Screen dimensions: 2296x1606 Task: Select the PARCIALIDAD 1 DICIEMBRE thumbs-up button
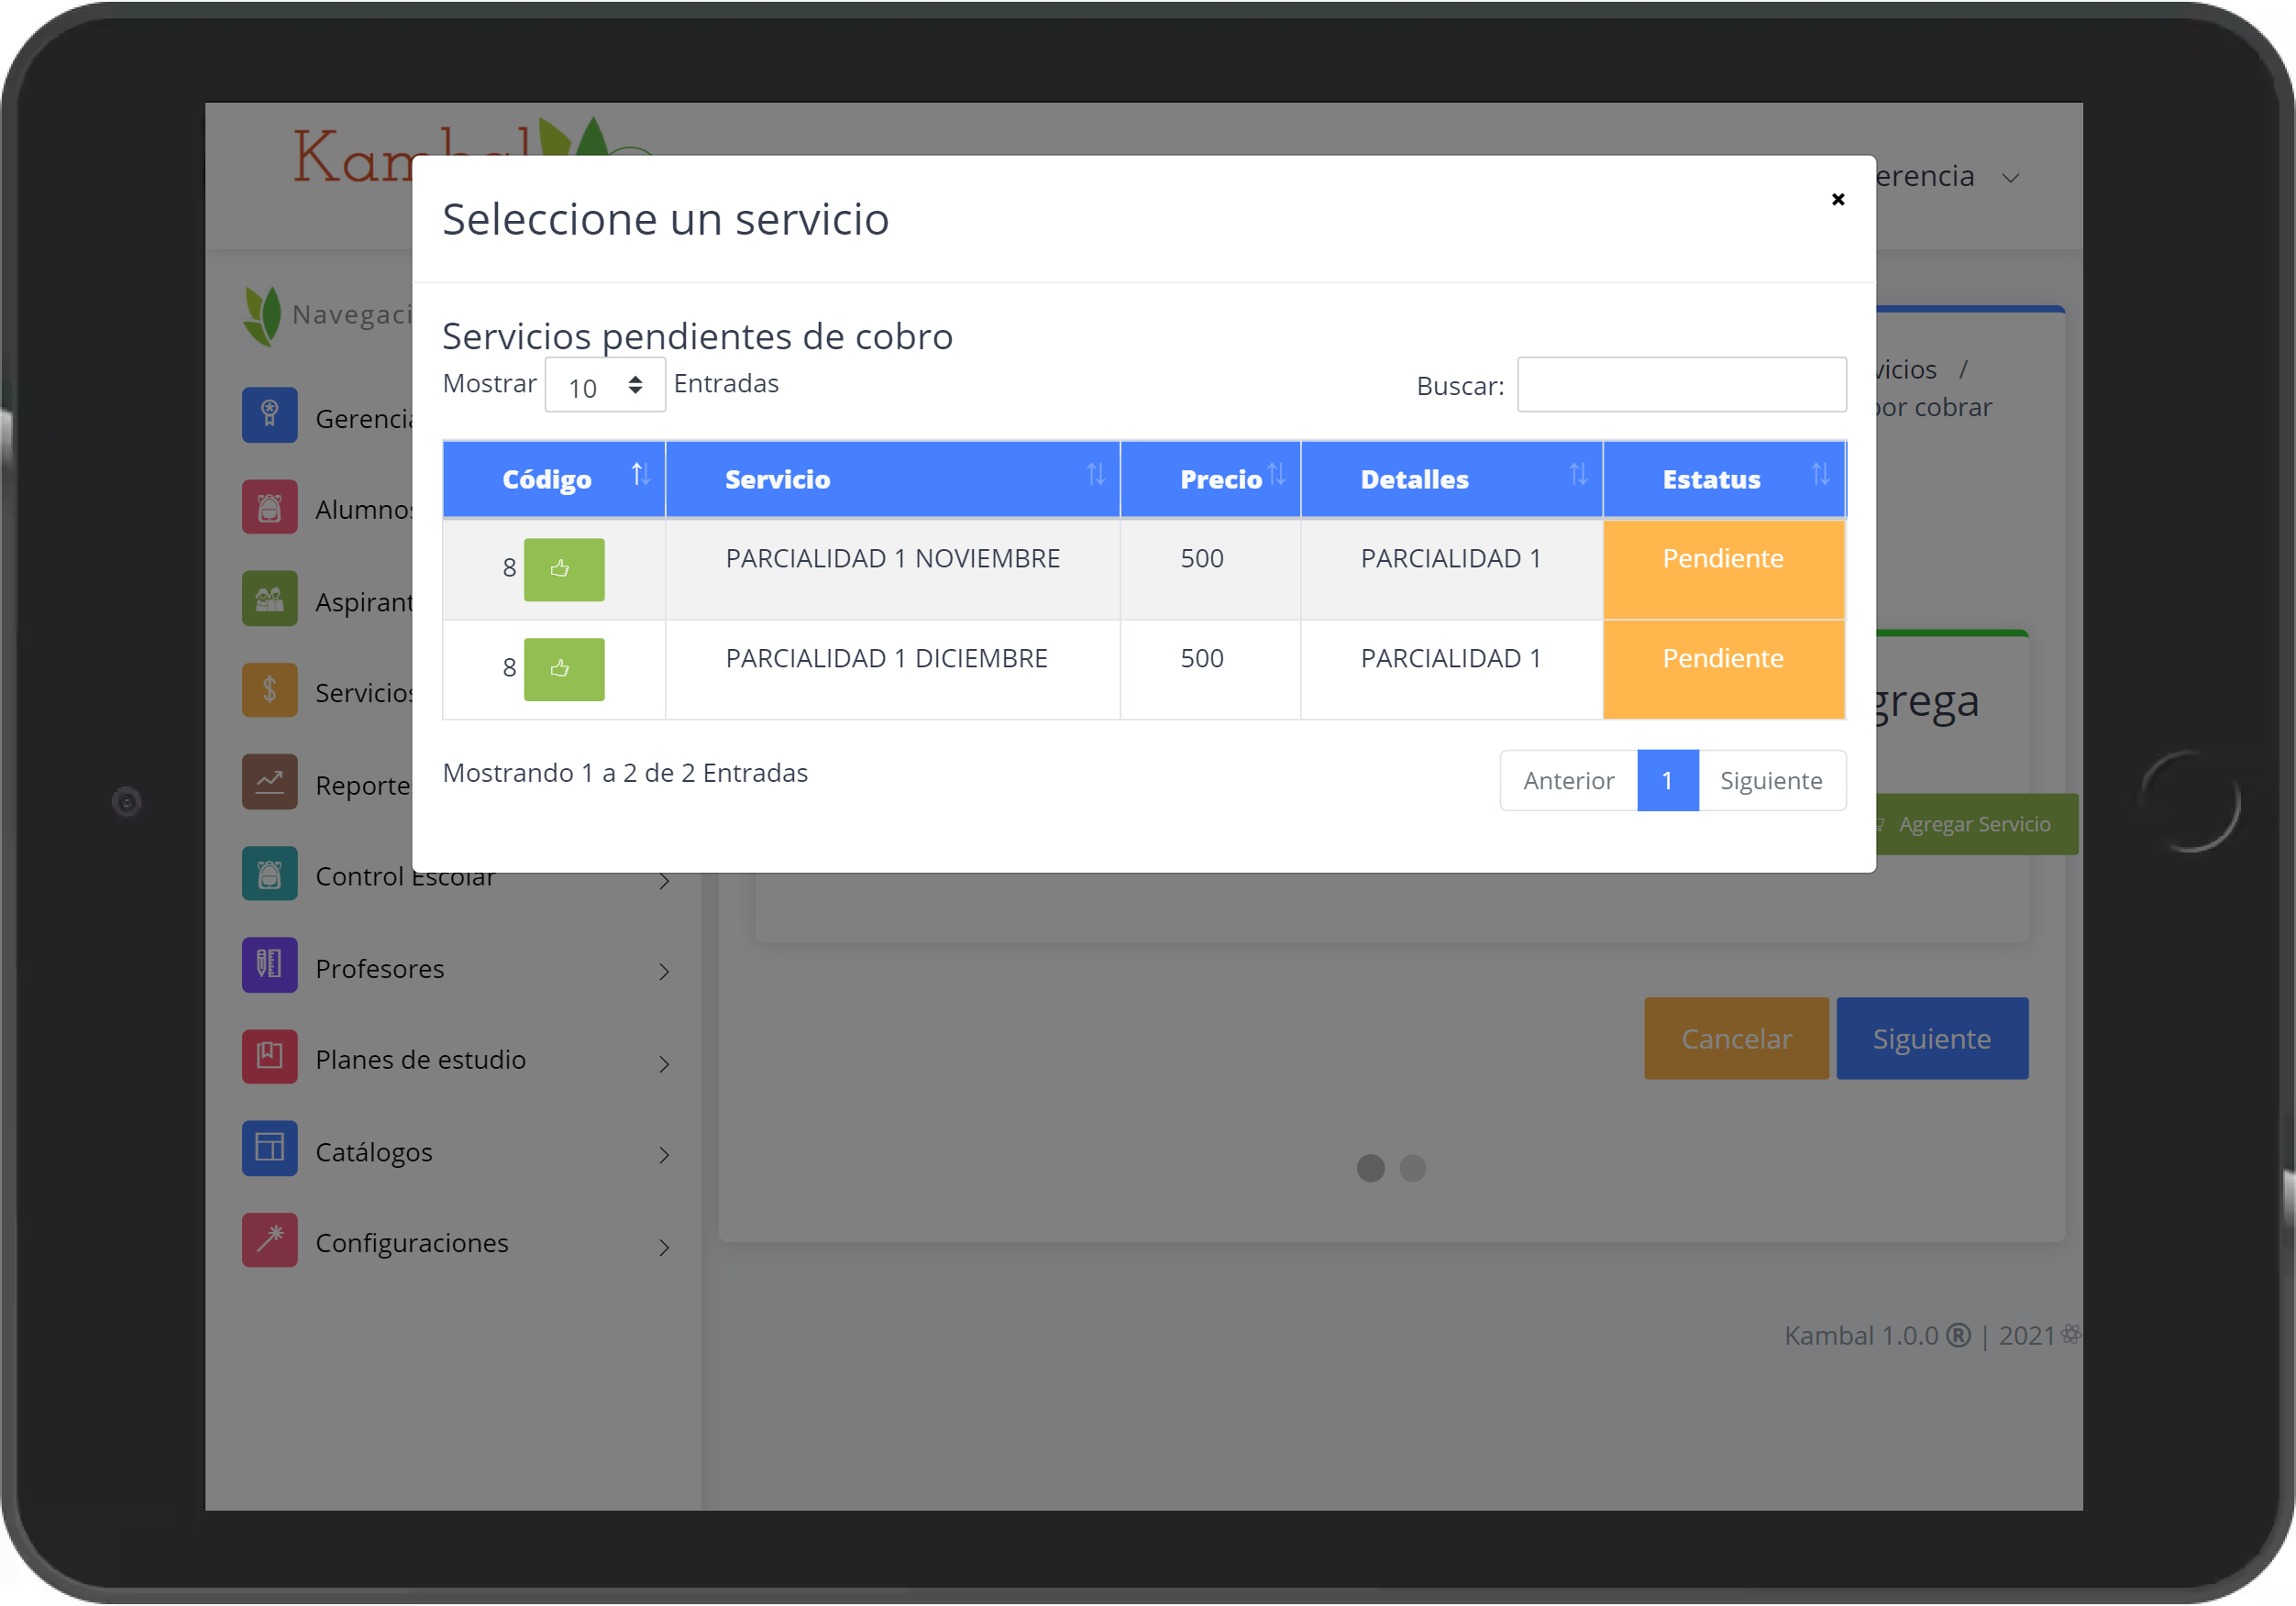(x=564, y=669)
